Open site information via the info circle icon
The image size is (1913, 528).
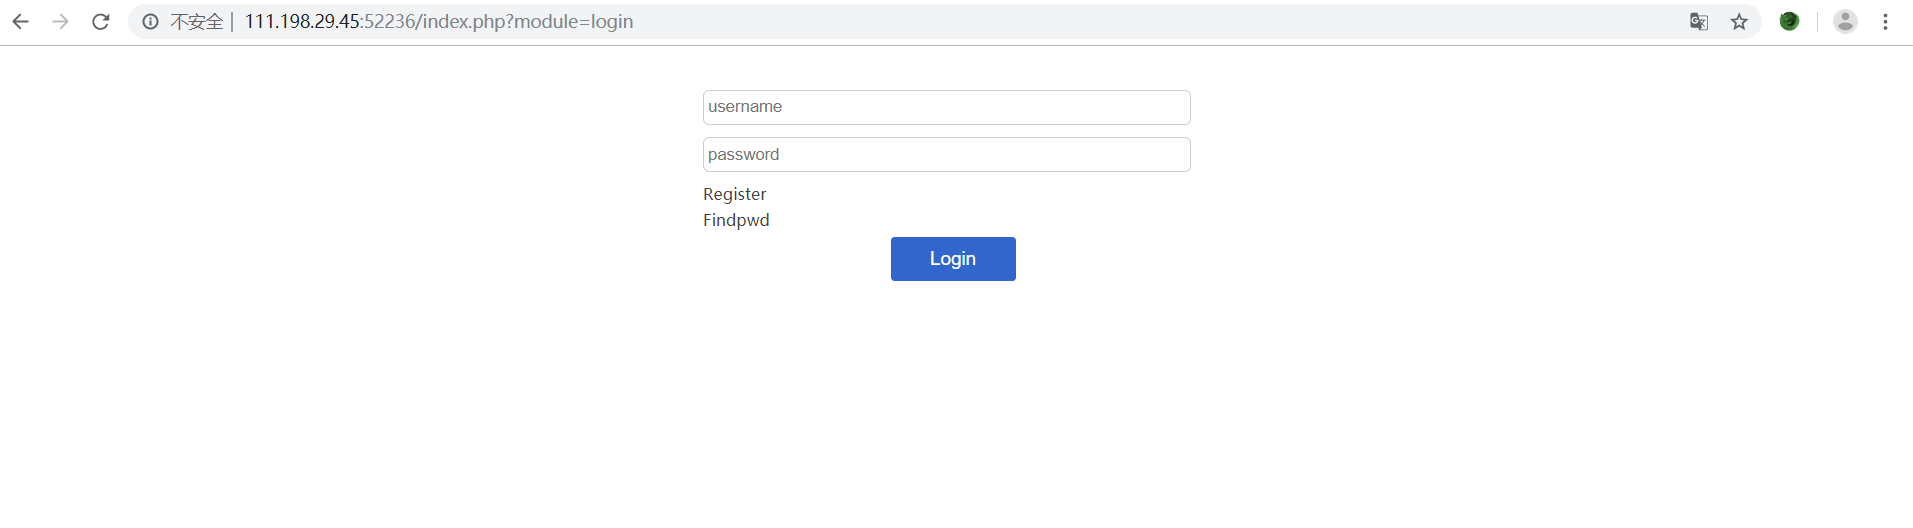(x=150, y=22)
